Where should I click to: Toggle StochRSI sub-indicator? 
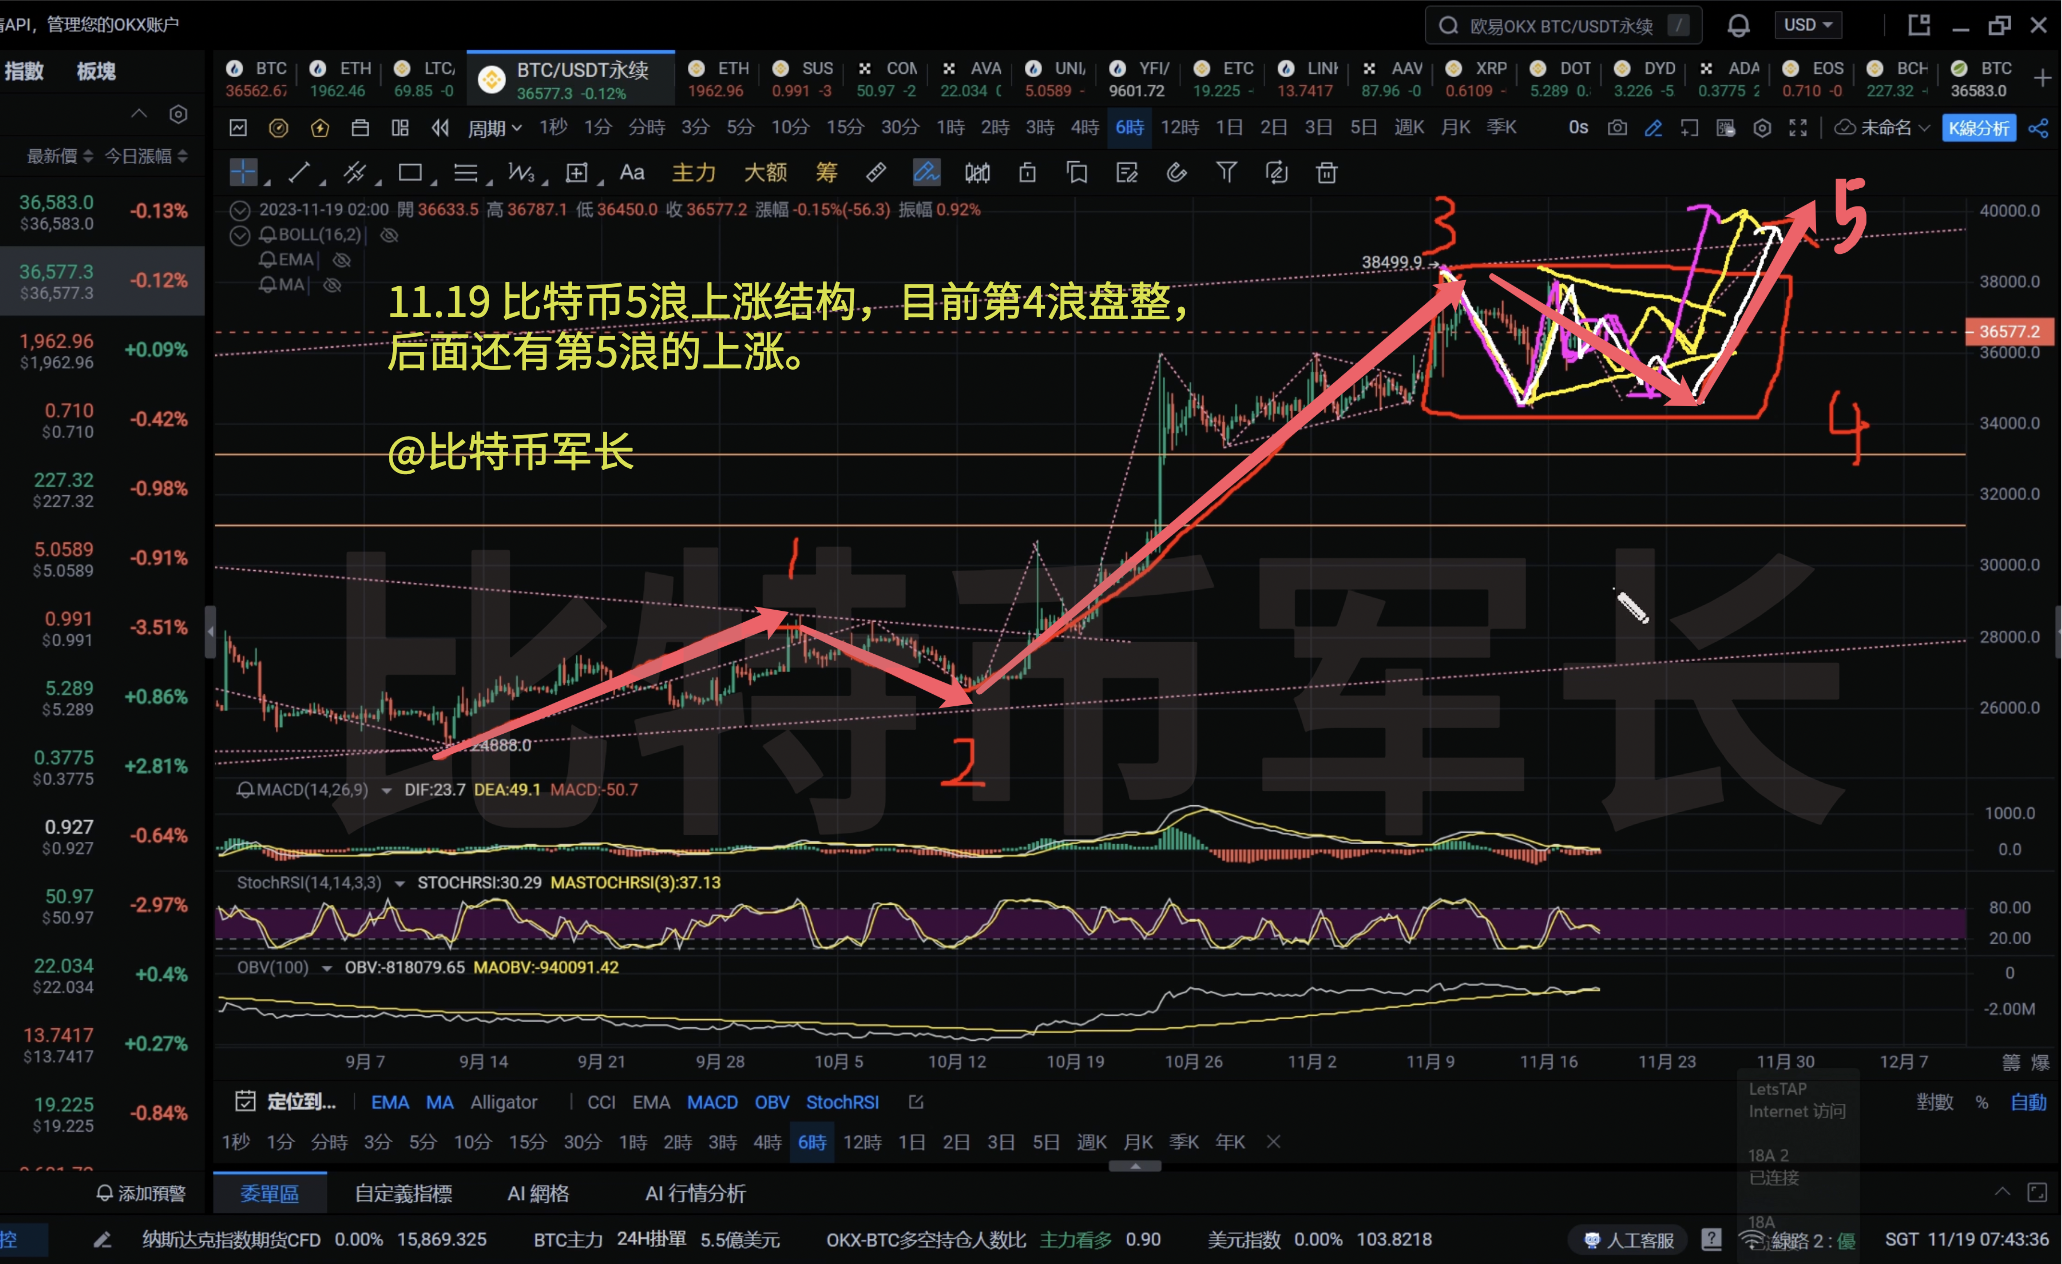pyautogui.click(x=843, y=1102)
